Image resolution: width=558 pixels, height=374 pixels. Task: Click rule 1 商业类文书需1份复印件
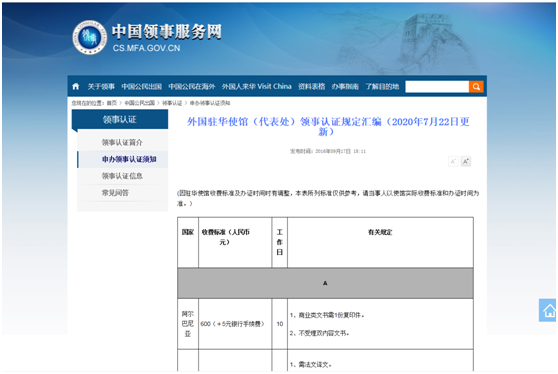click(x=327, y=315)
